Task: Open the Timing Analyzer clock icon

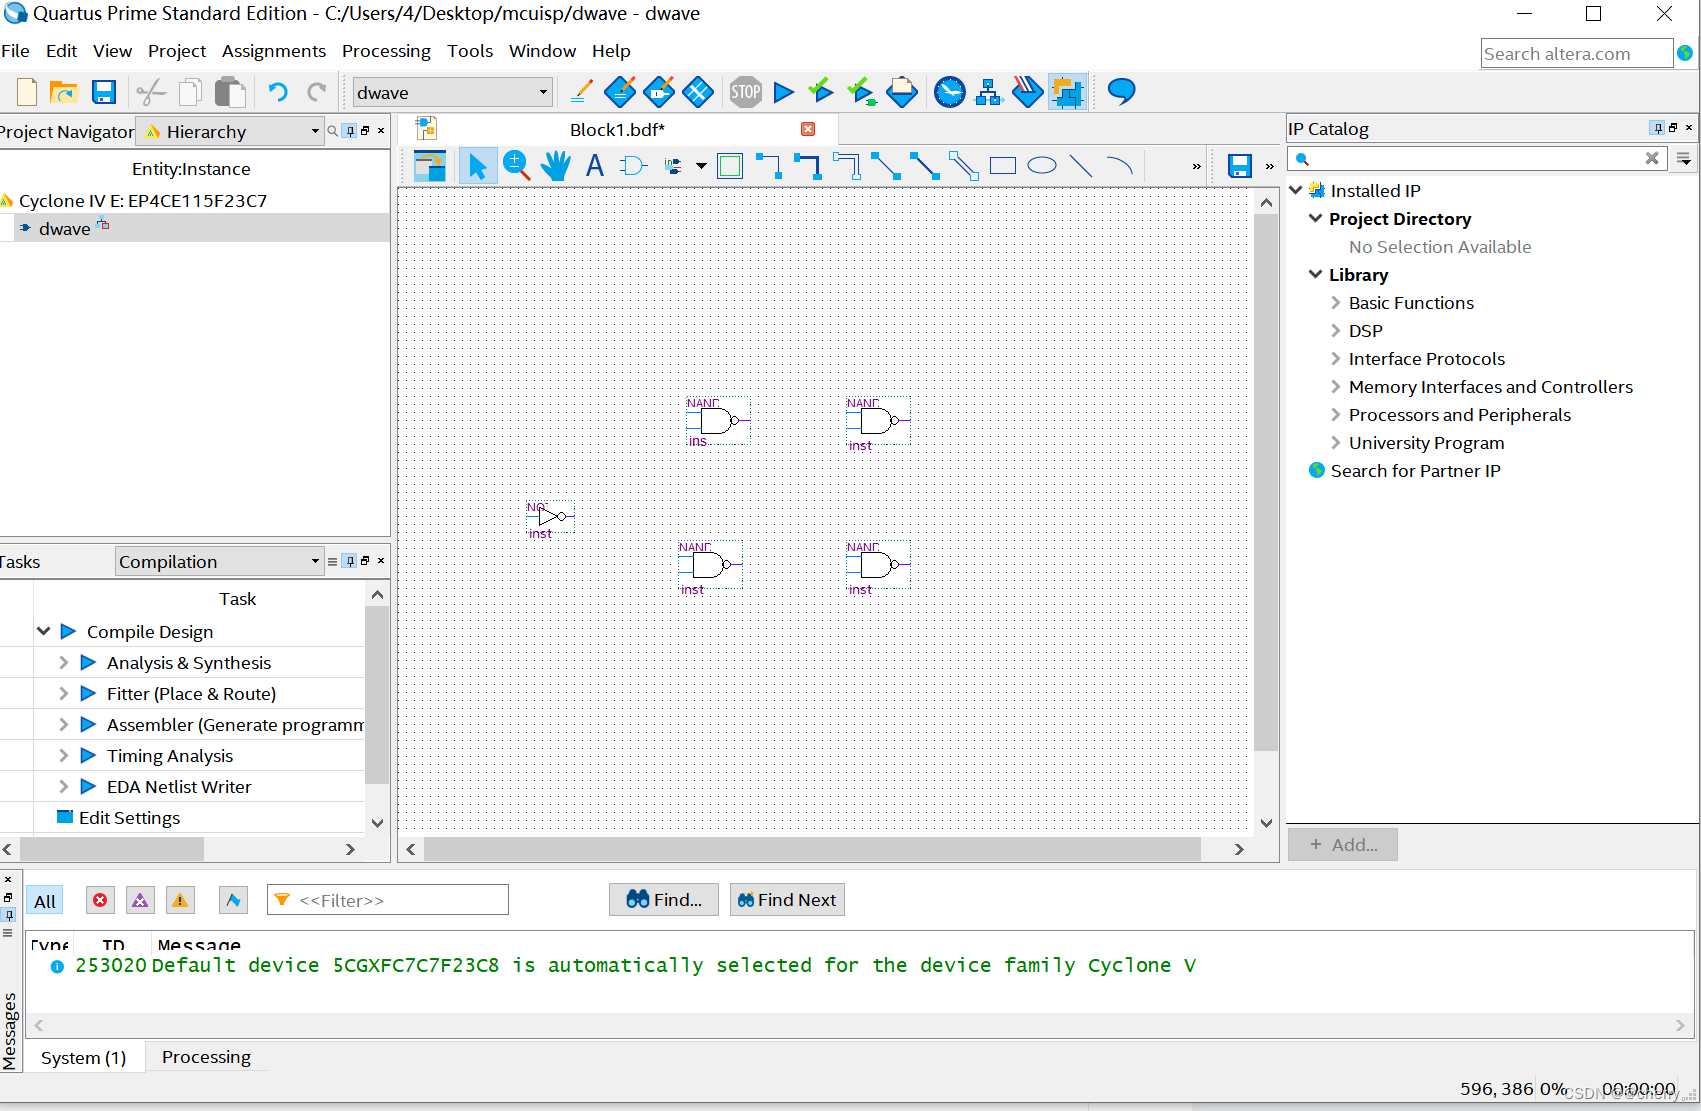Action: coord(950,92)
